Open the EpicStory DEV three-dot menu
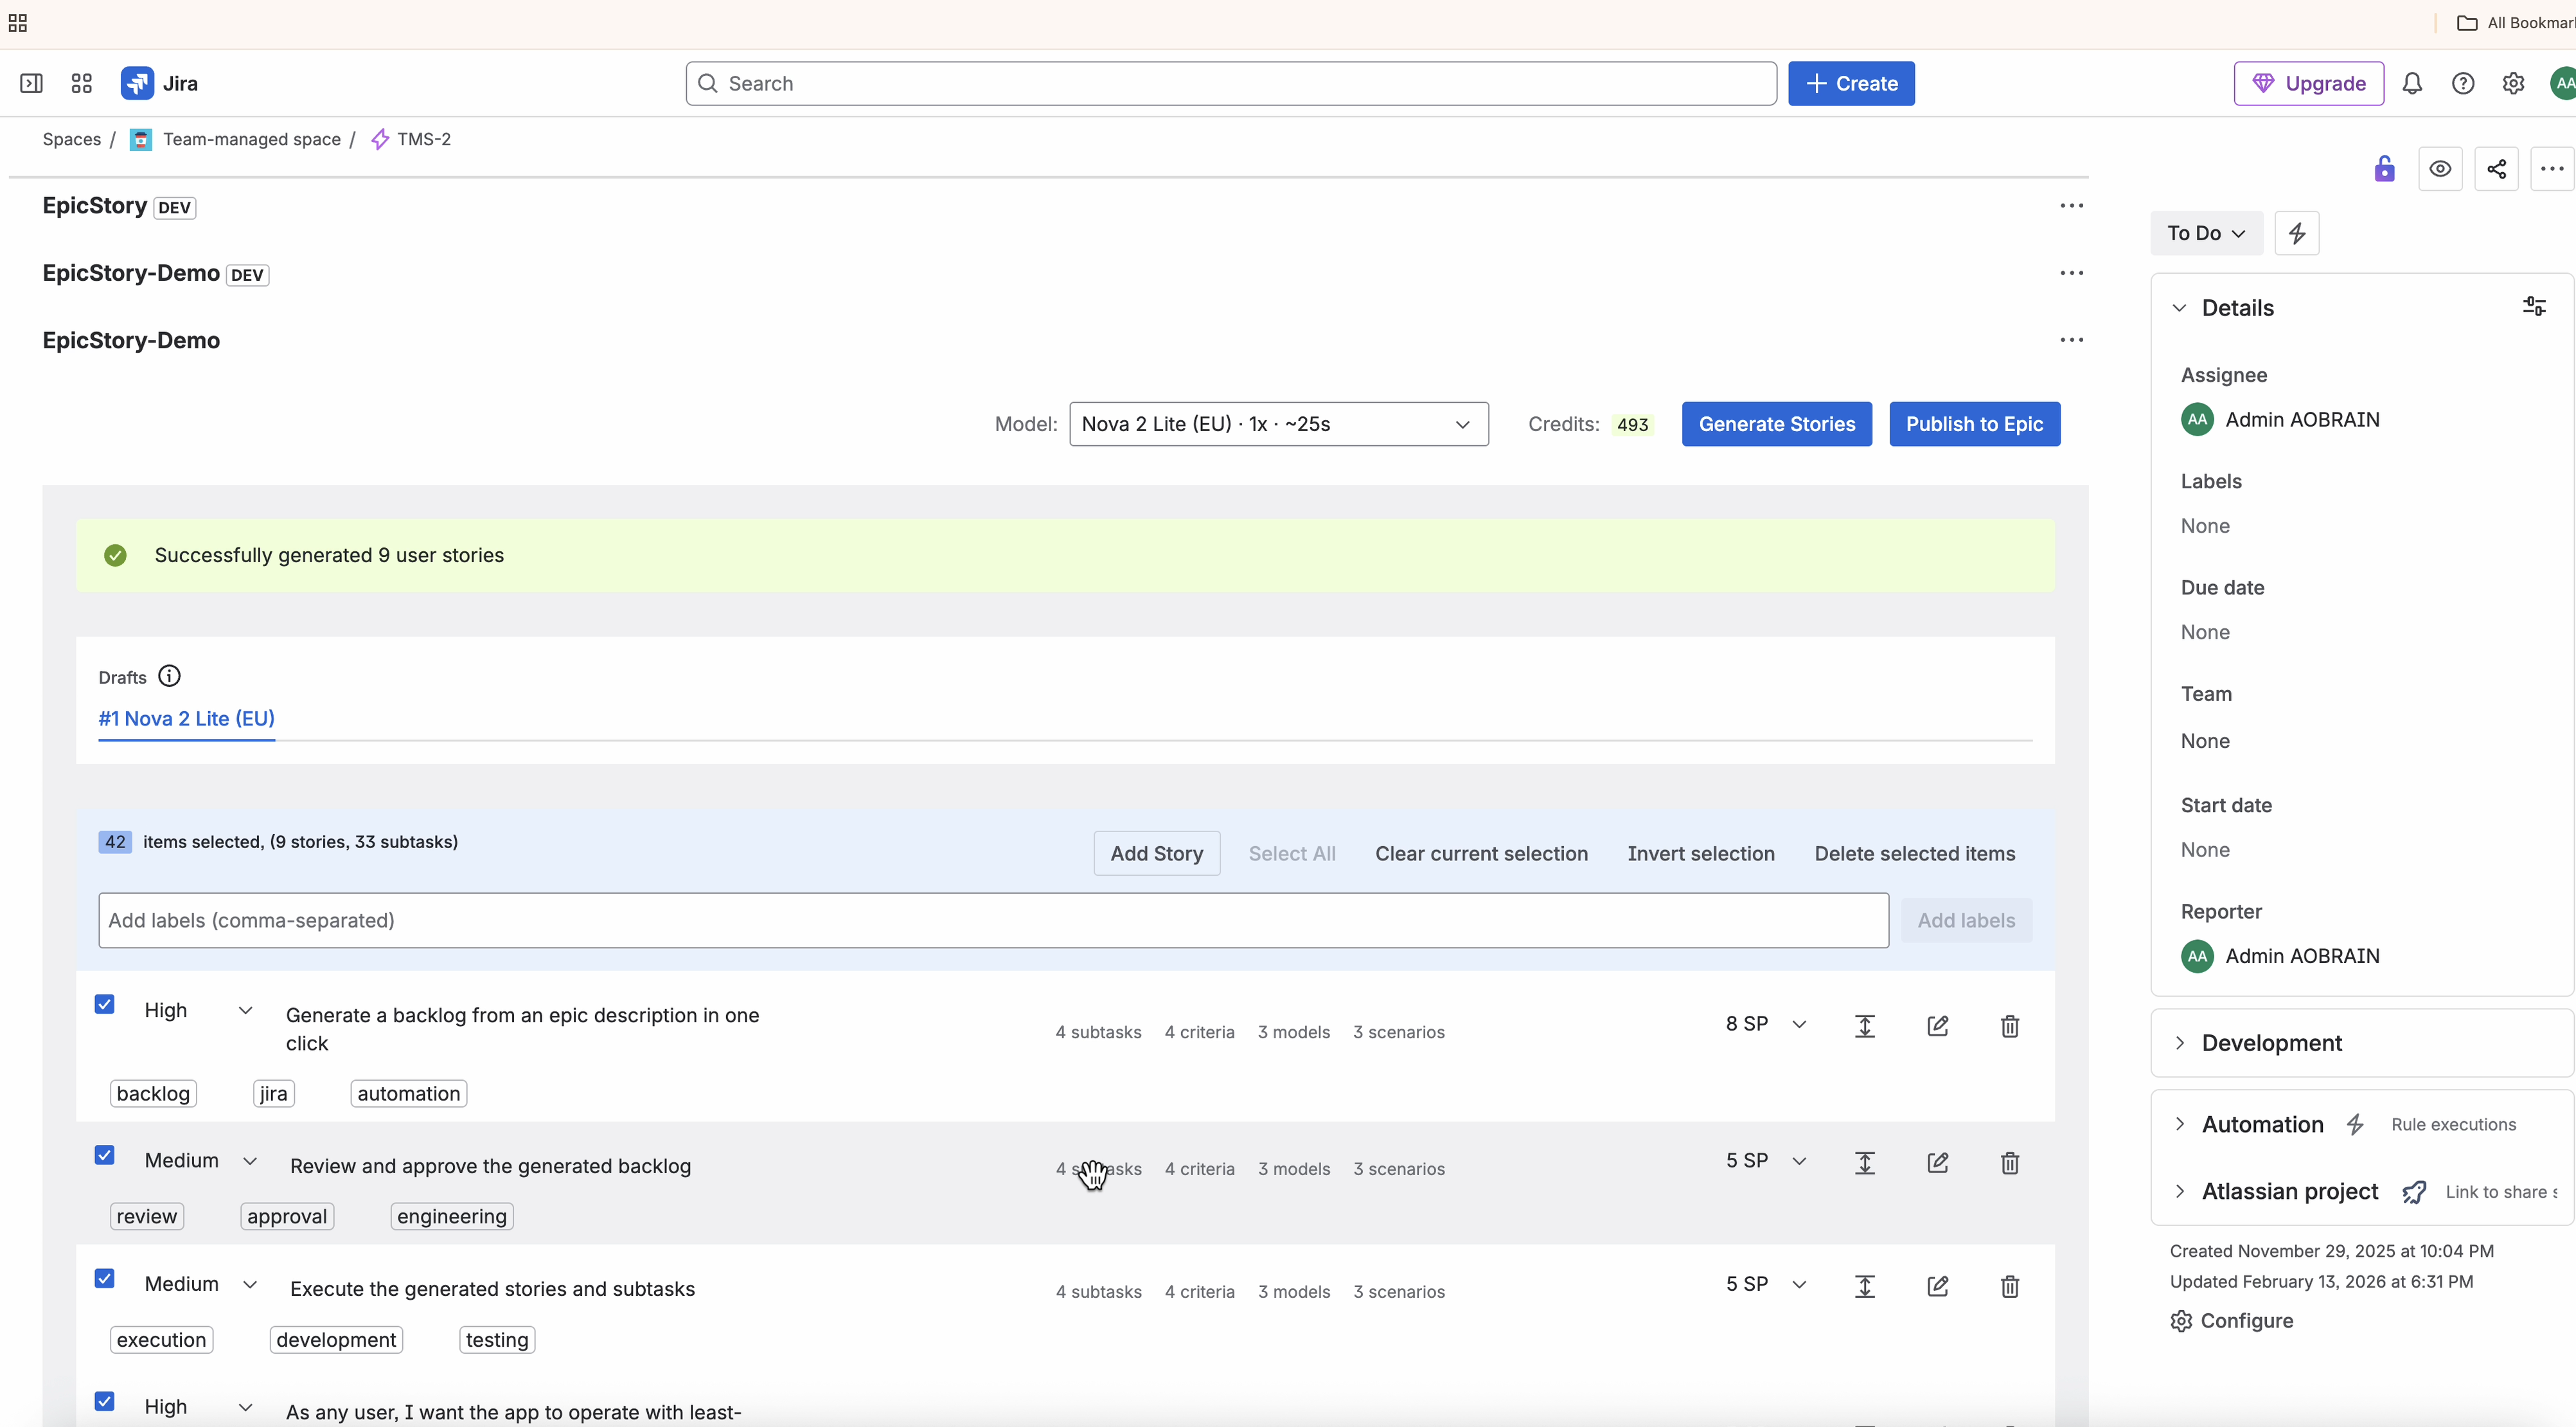Screen dimensions: 2576x1427 click(2071, 206)
